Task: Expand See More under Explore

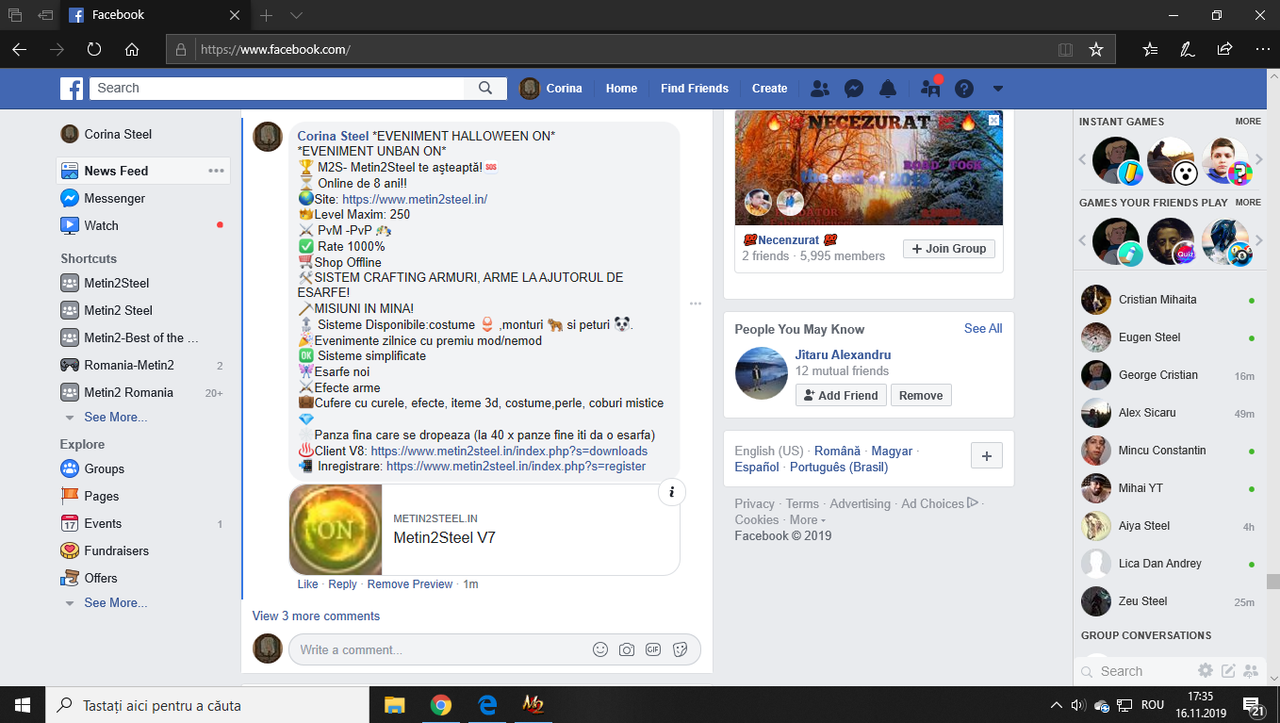Action: pyautogui.click(x=115, y=603)
